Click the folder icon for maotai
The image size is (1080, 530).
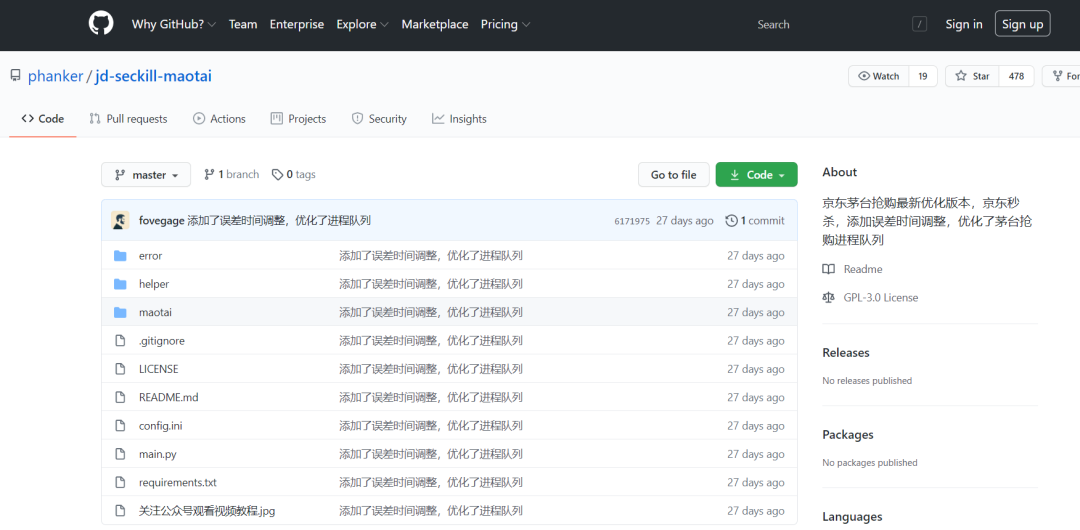pos(121,312)
